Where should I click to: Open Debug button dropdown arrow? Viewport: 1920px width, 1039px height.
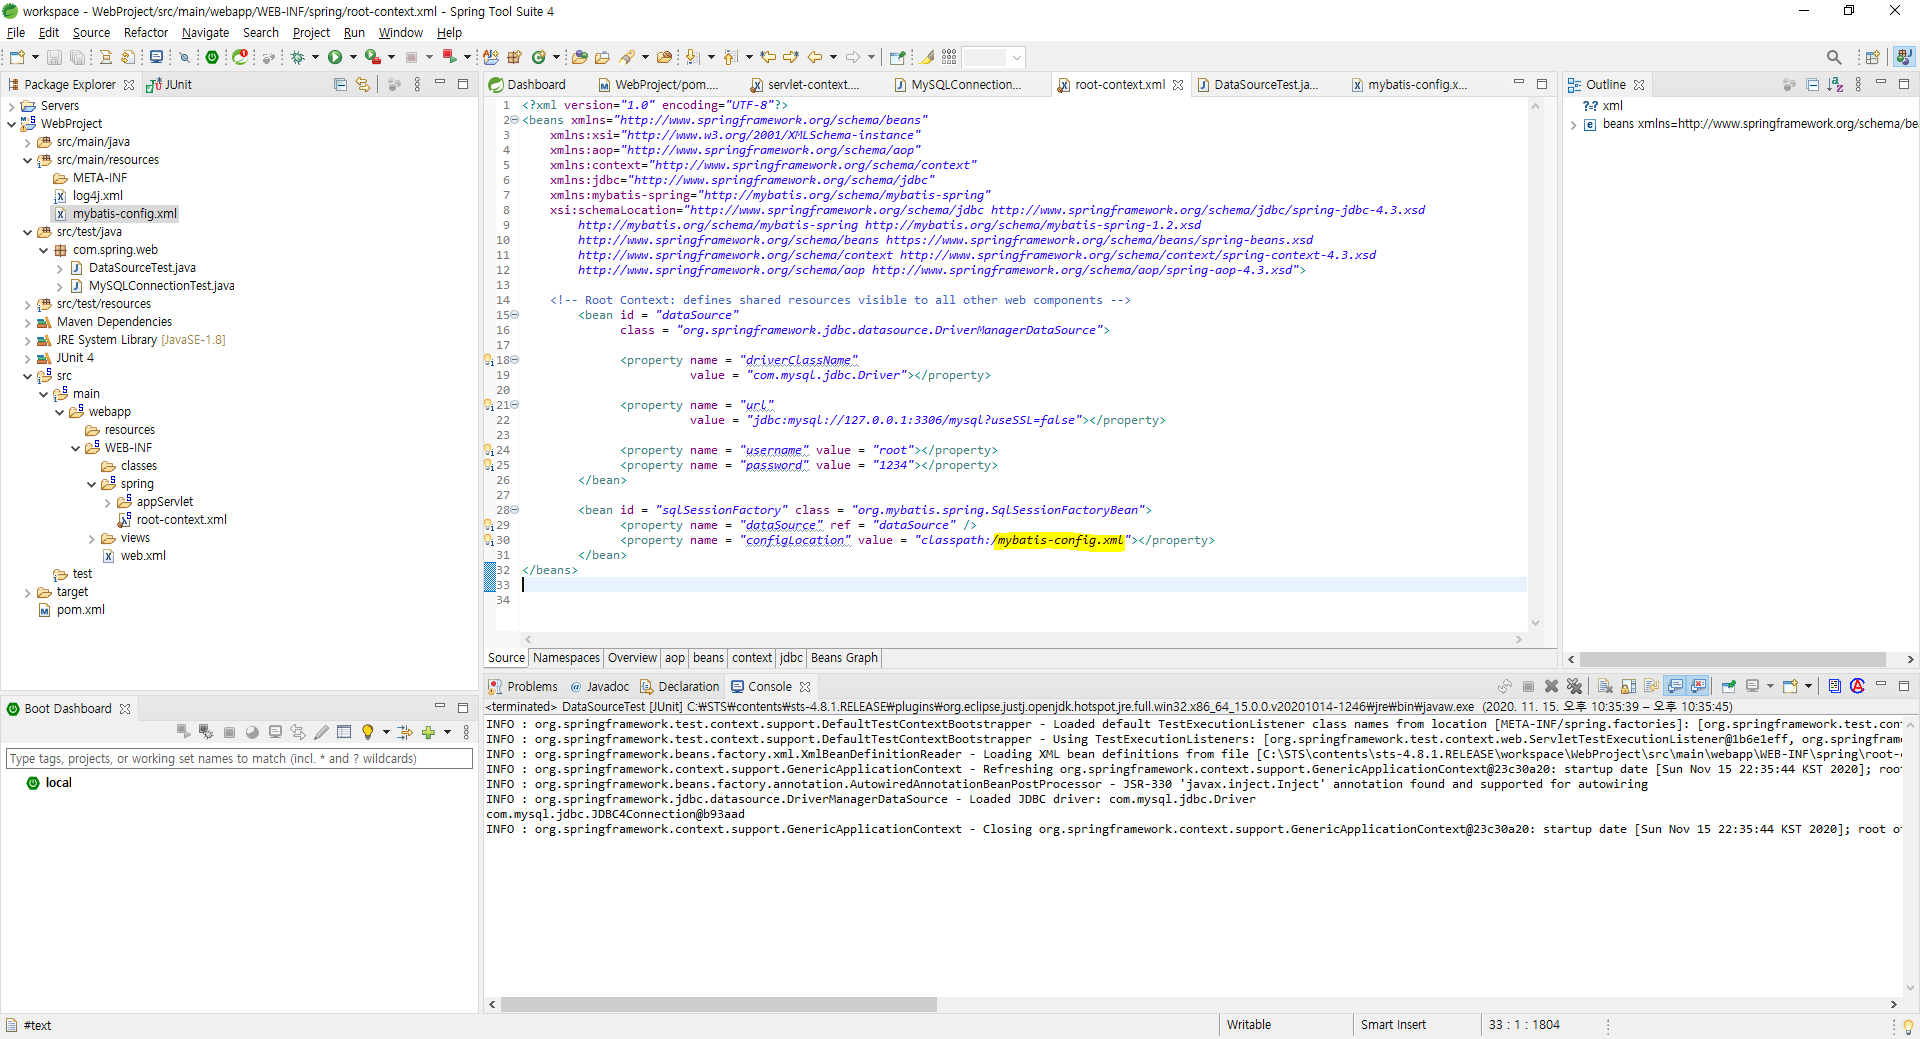pos(315,57)
